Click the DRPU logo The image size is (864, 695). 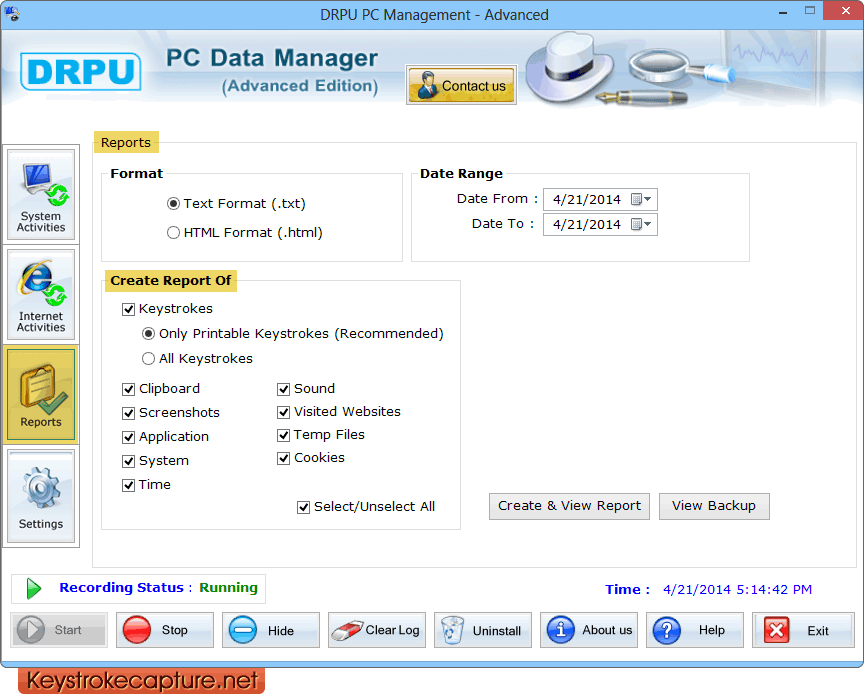(x=80, y=71)
